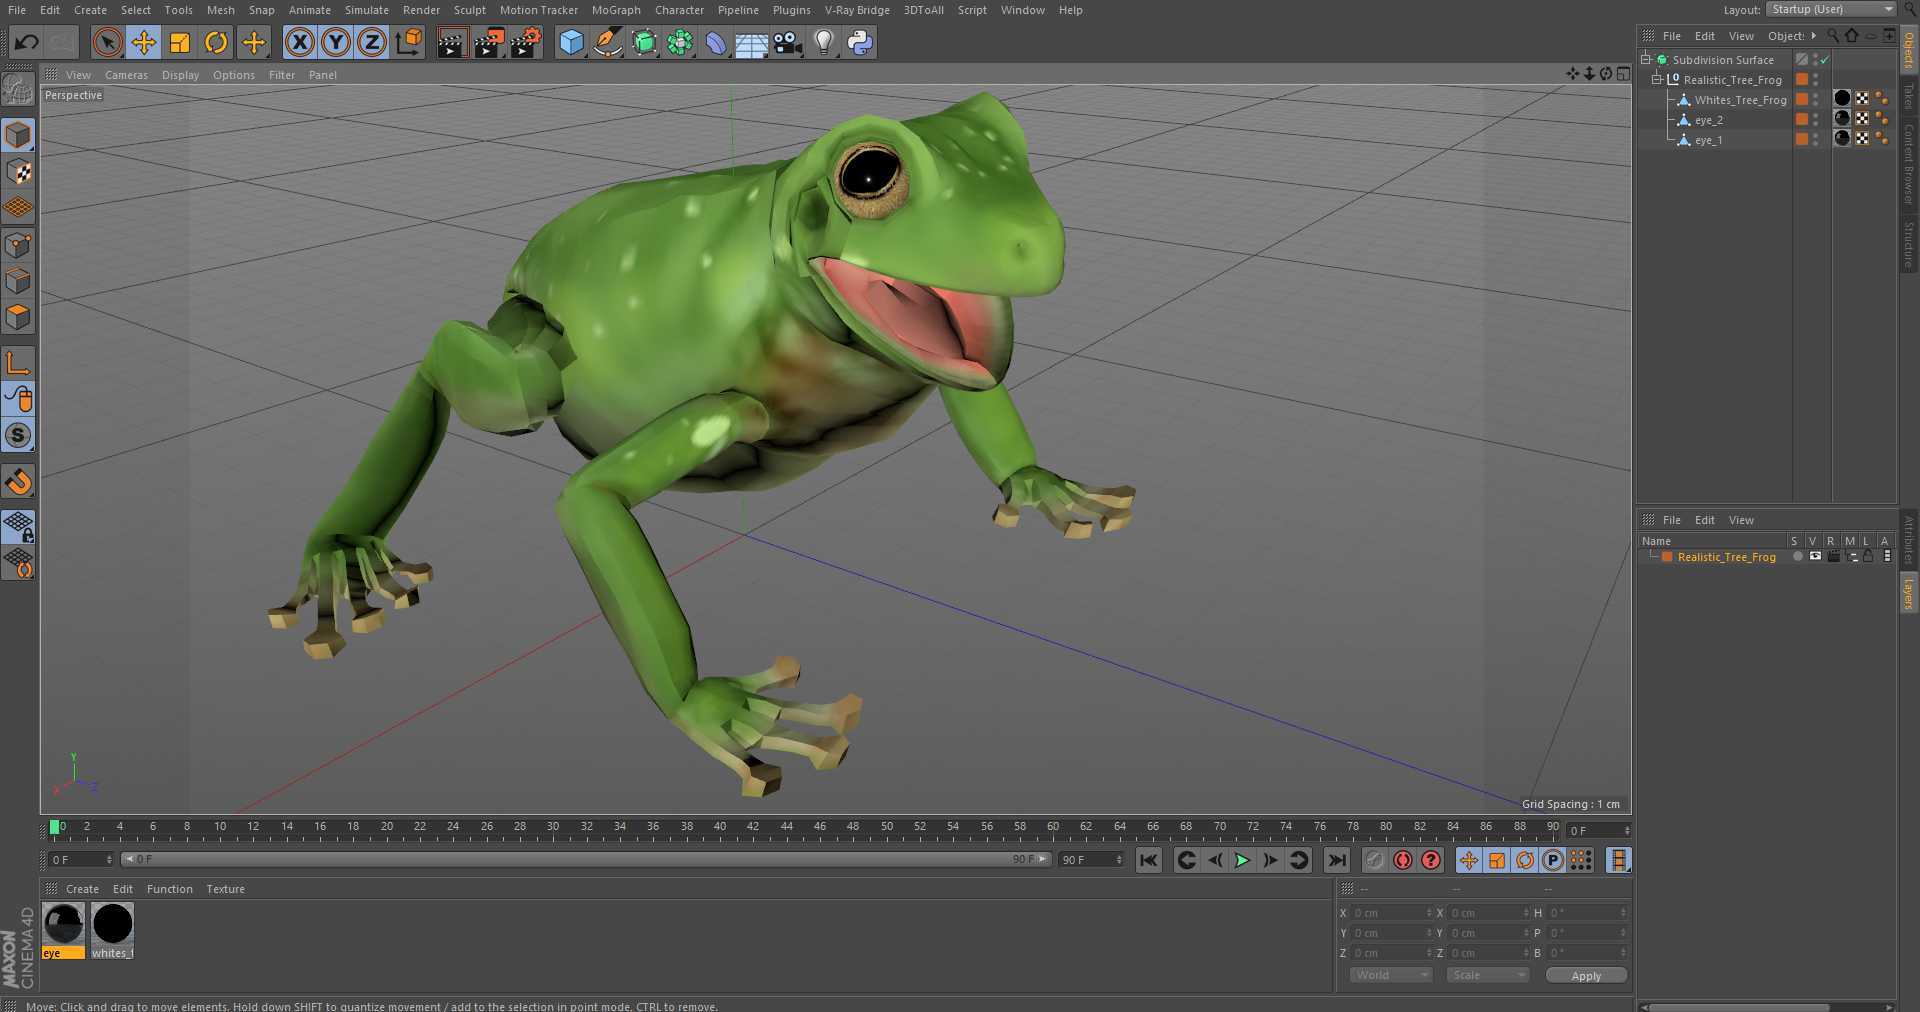
Task: Click the Apply button
Action: click(1585, 976)
